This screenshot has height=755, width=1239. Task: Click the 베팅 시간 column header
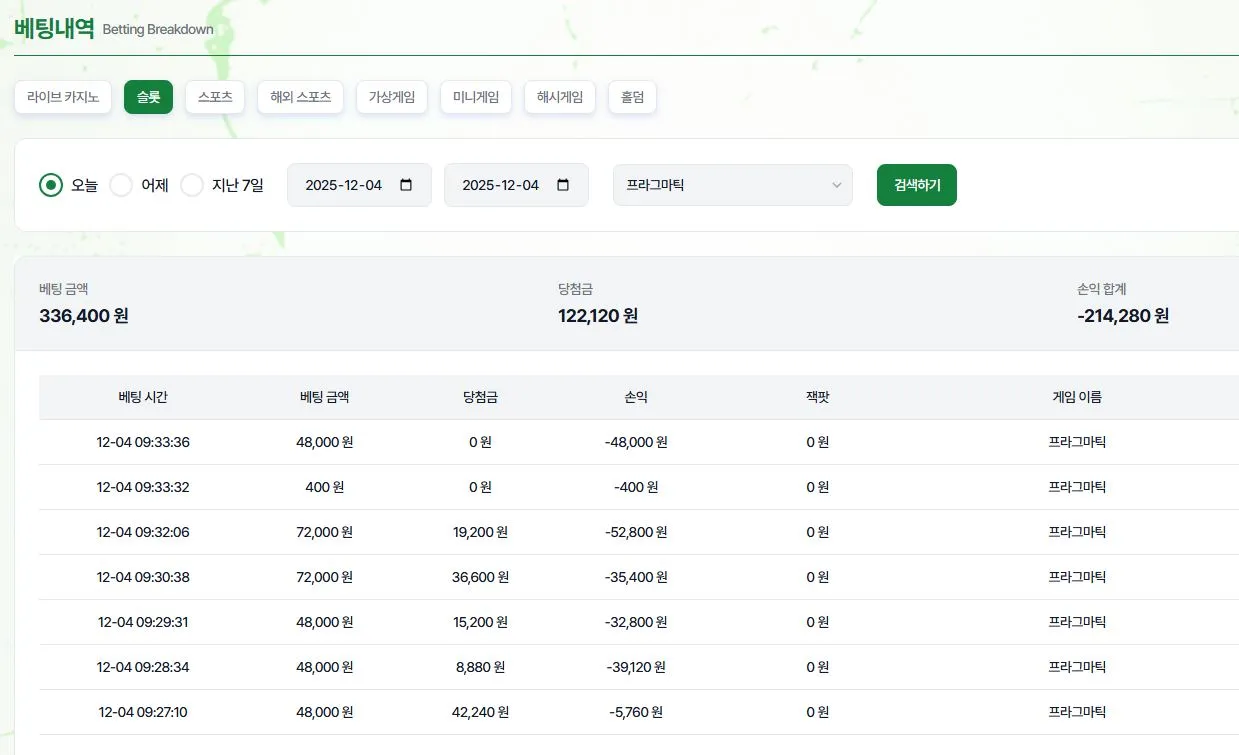coord(143,397)
